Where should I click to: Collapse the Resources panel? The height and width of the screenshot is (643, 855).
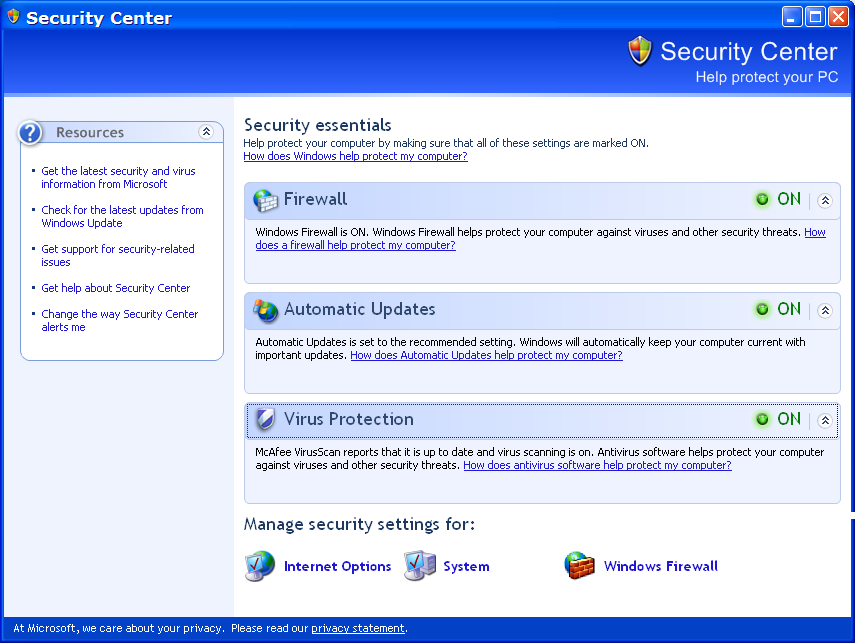206,132
